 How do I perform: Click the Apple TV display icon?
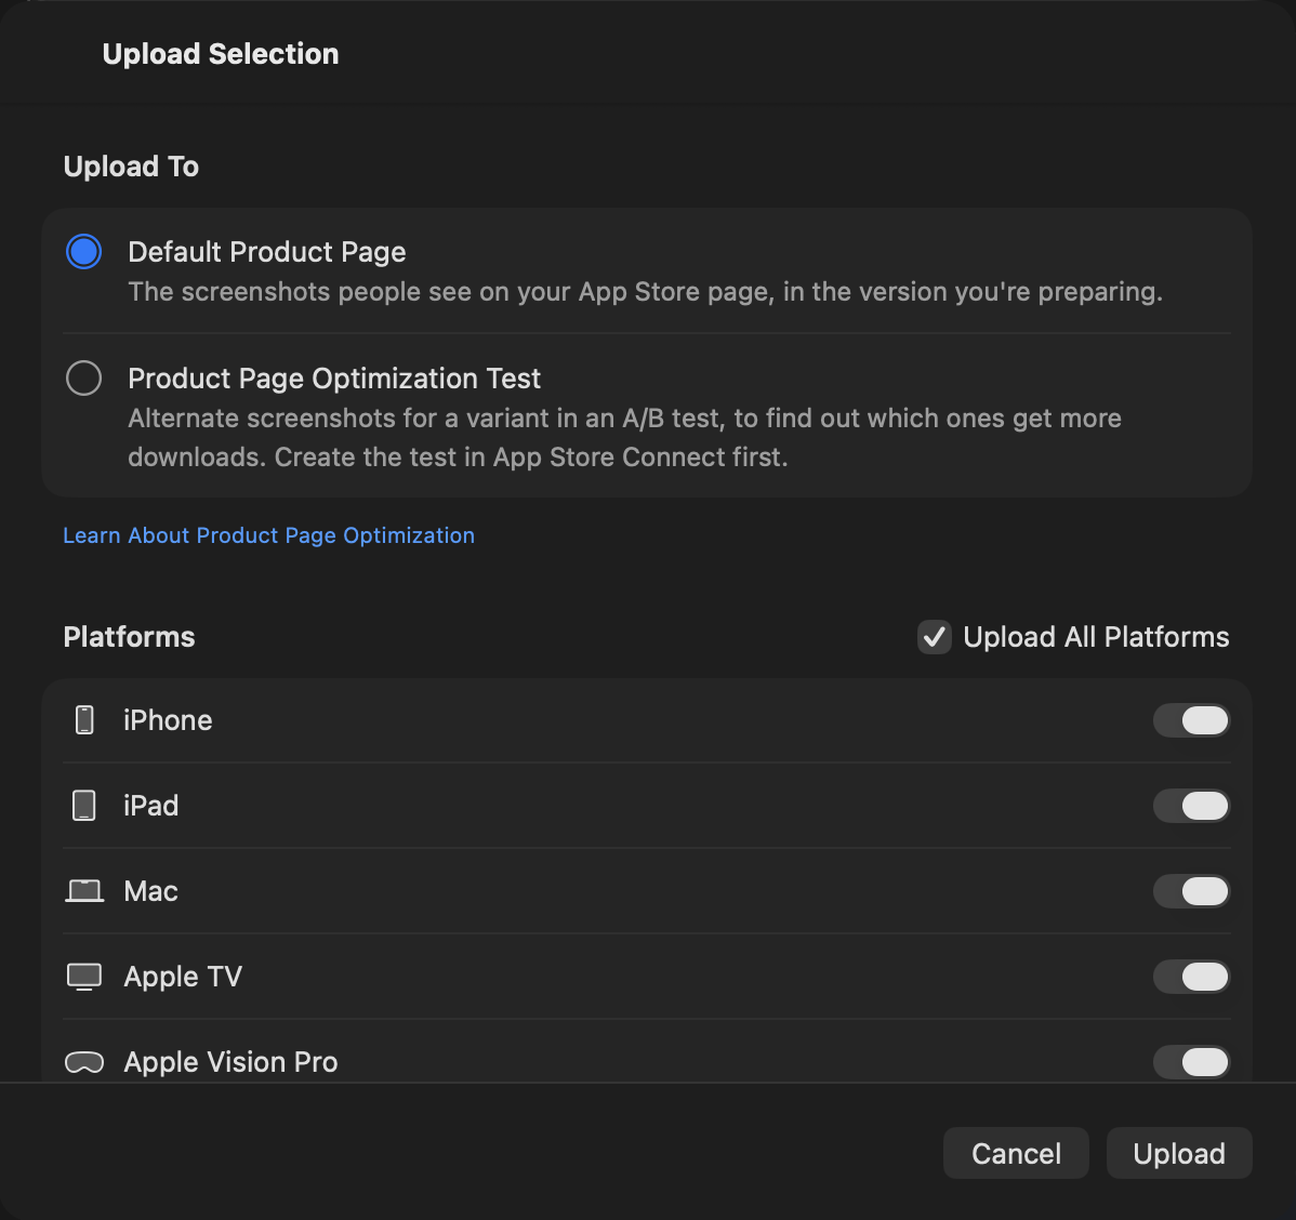point(84,977)
